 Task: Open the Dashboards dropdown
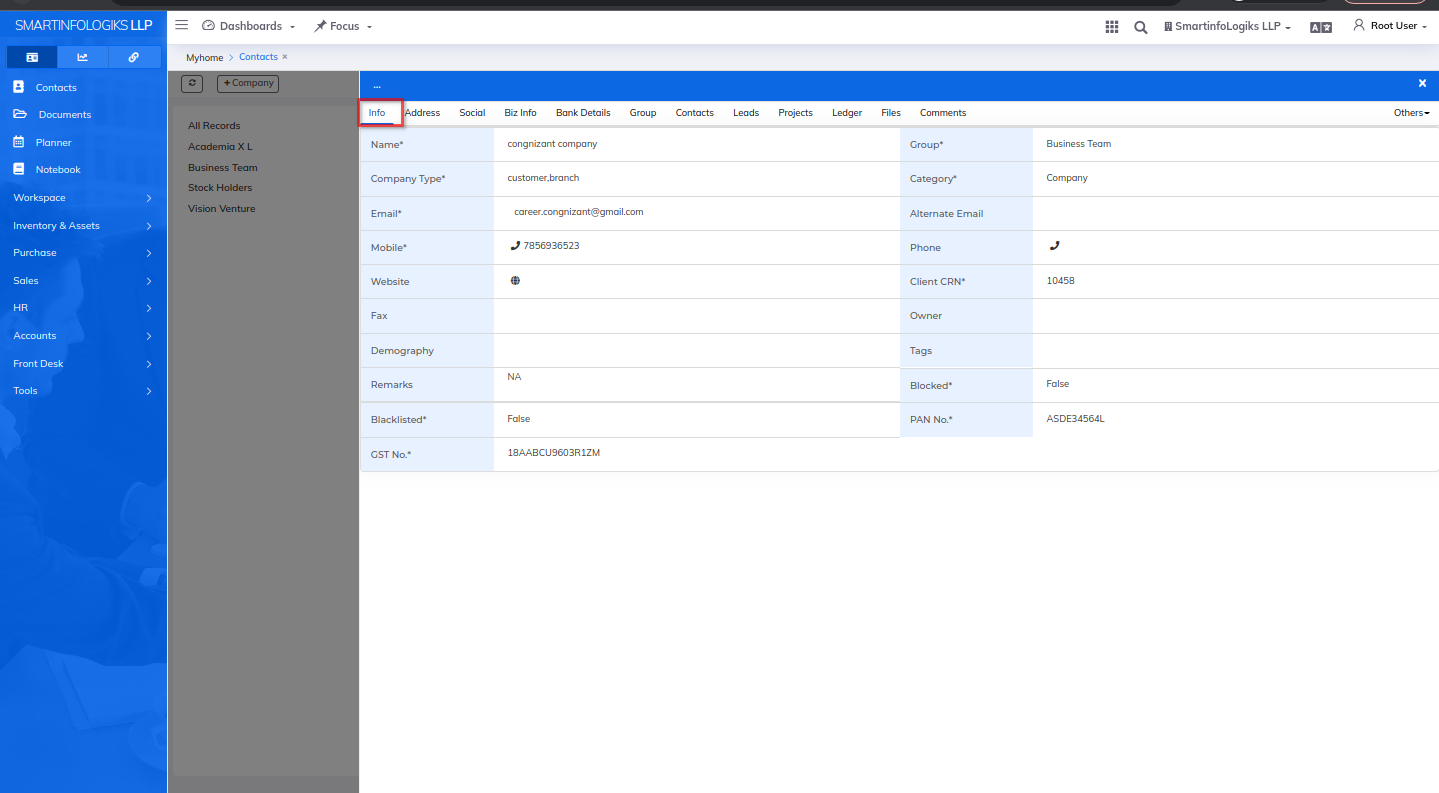click(x=248, y=26)
